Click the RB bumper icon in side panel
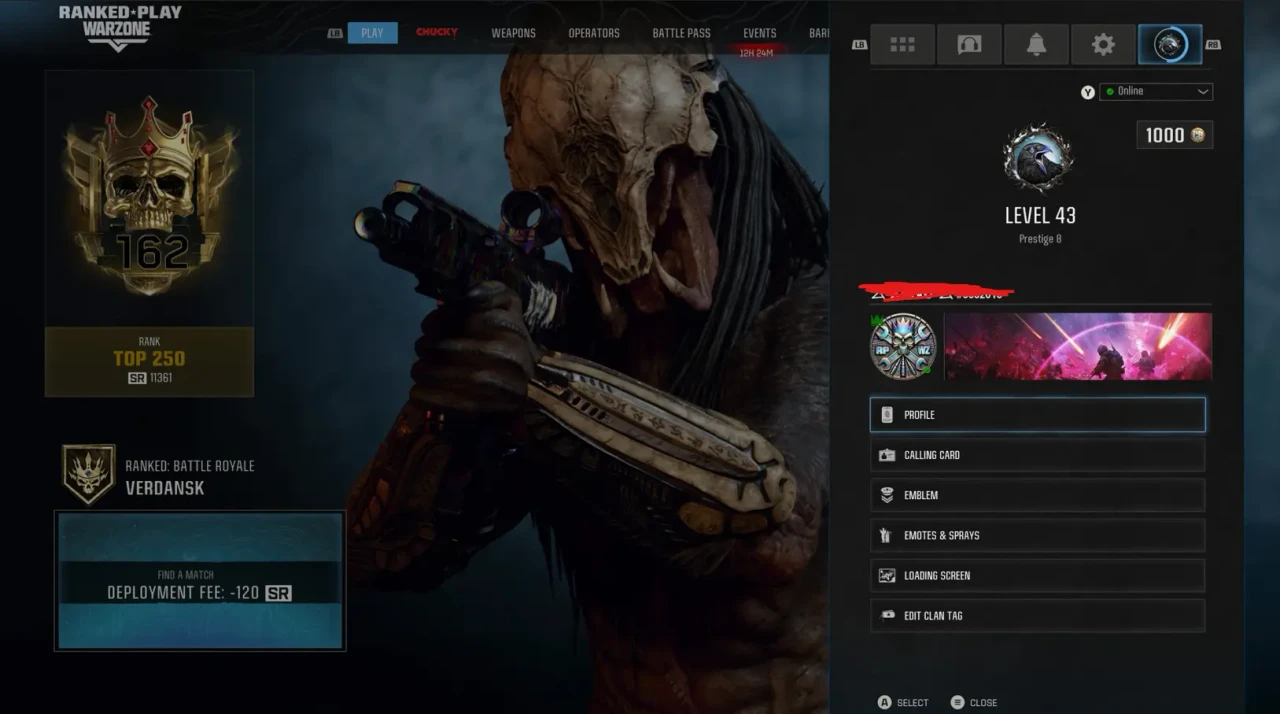This screenshot has width=1280, height=714. pos(1213,45)
